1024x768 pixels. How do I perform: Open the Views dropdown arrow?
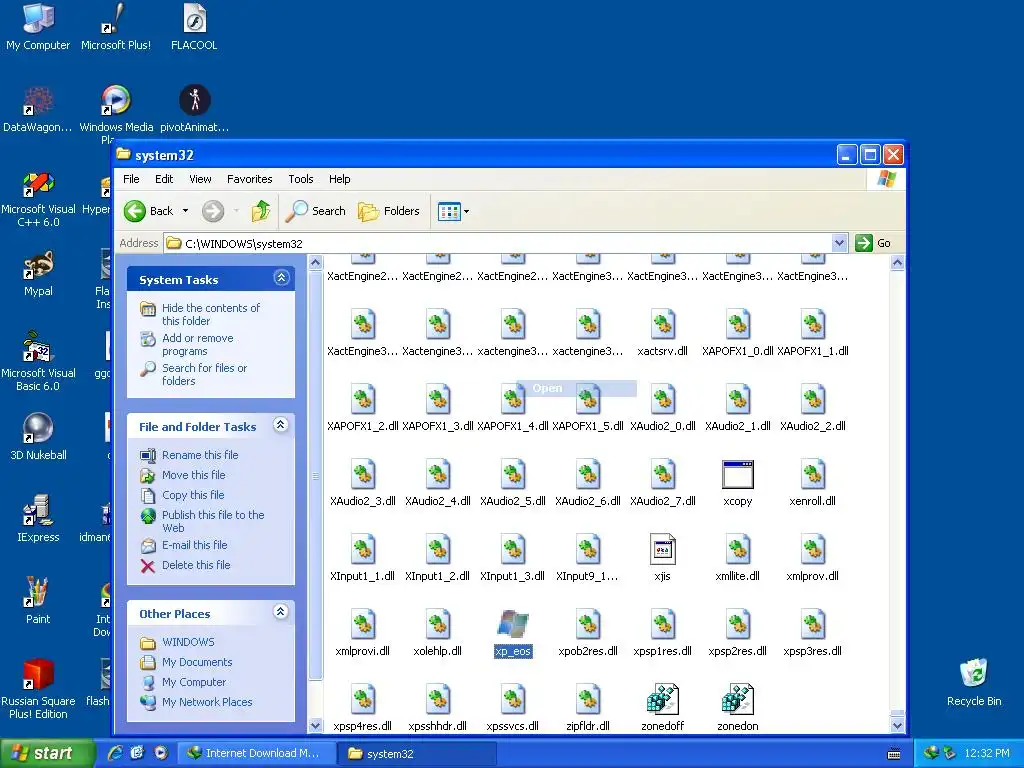click(x=466, y=212)
